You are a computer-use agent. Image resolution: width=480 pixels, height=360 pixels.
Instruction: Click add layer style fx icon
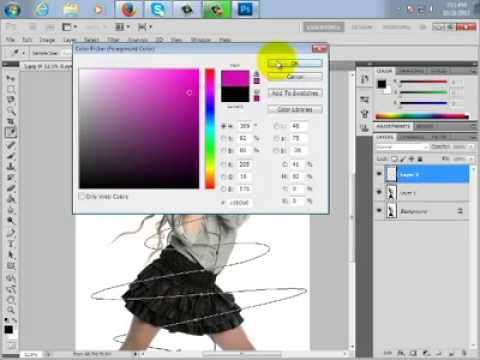(x=401, y=353)
